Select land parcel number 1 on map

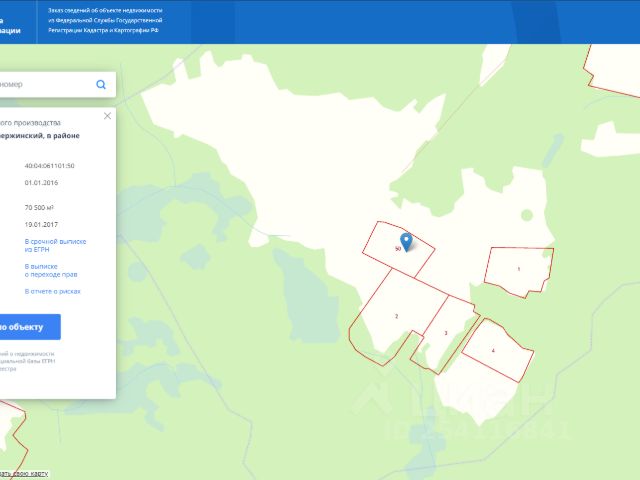tap(518, 270)
